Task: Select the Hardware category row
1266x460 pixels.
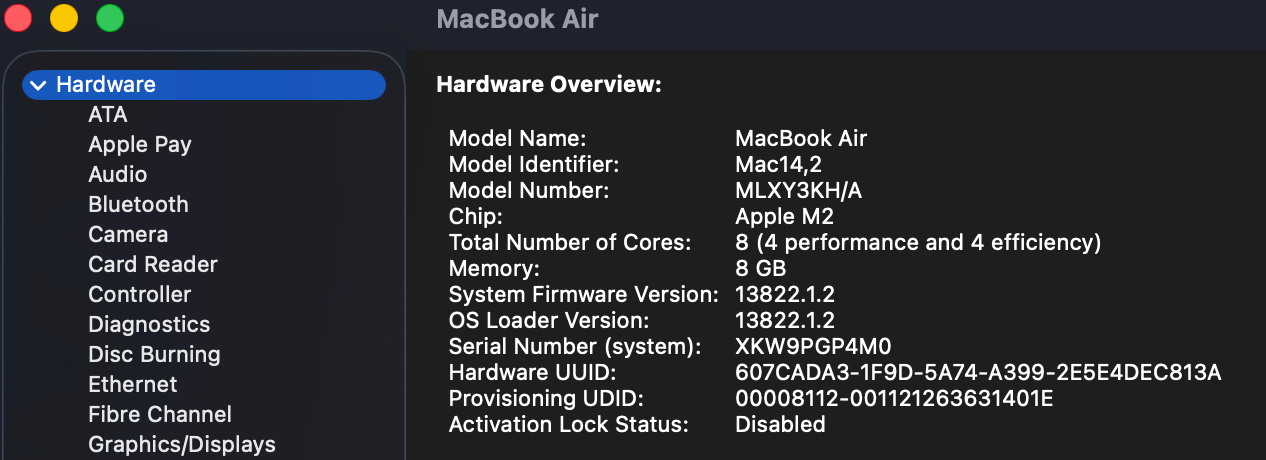Action: point(200,85)
